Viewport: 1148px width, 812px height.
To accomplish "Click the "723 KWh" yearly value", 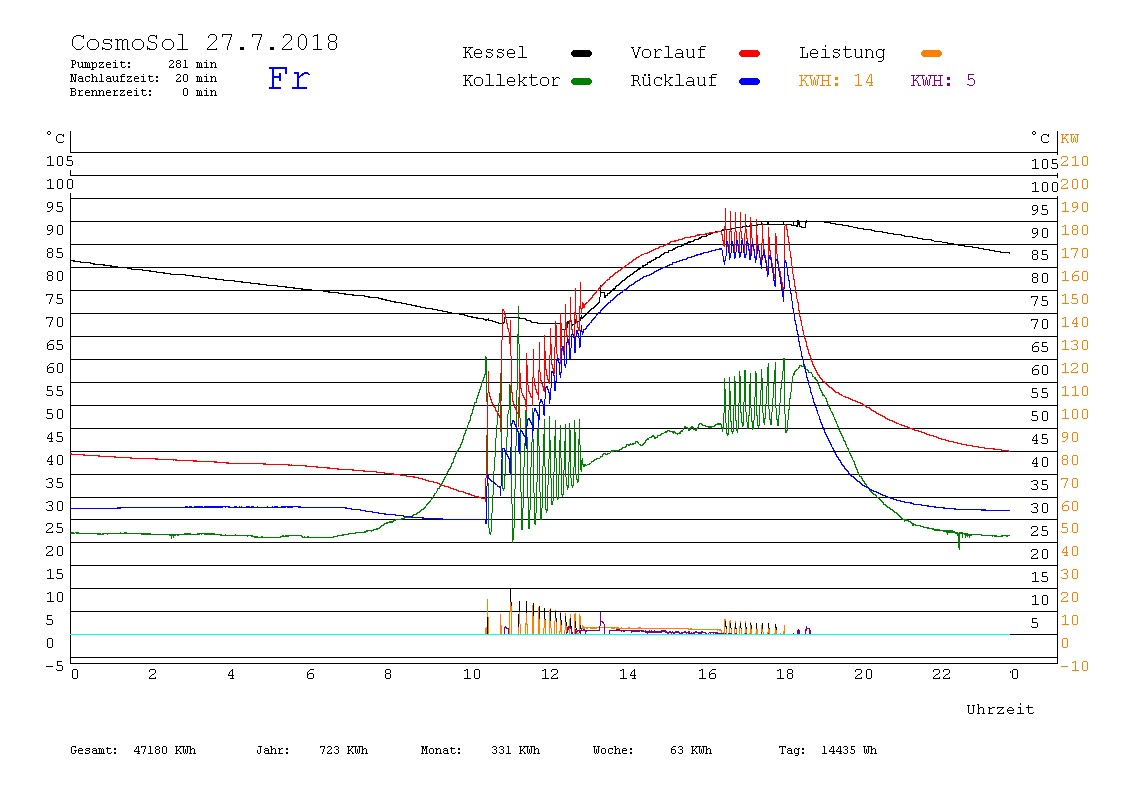I will coord(343,750).
